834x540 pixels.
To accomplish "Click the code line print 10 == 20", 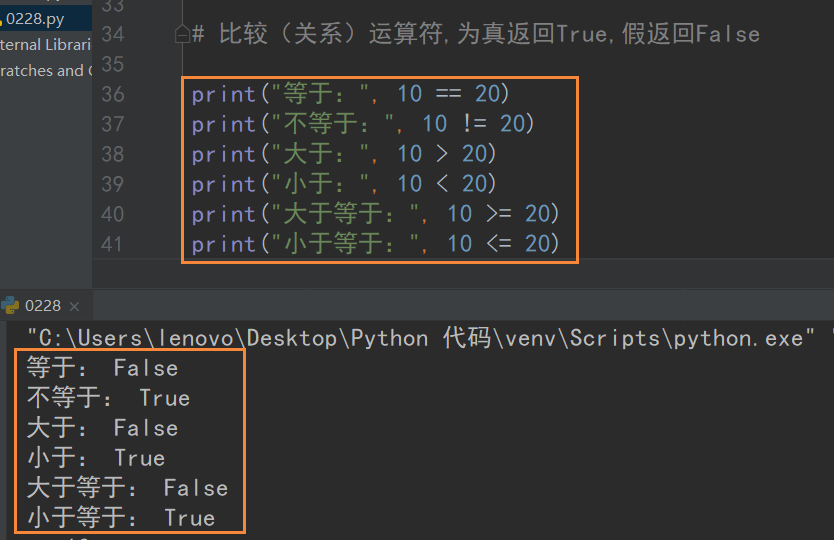I will 351,94.
